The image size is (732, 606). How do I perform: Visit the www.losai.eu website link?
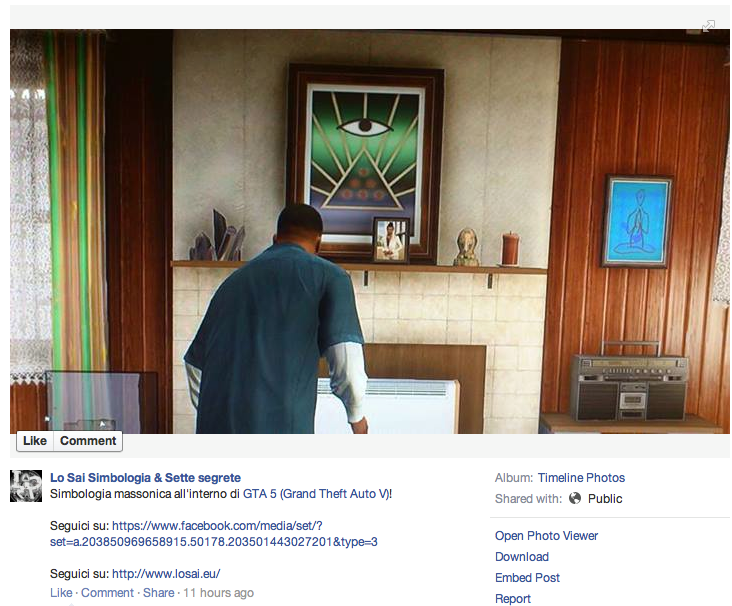coord(166,573)
